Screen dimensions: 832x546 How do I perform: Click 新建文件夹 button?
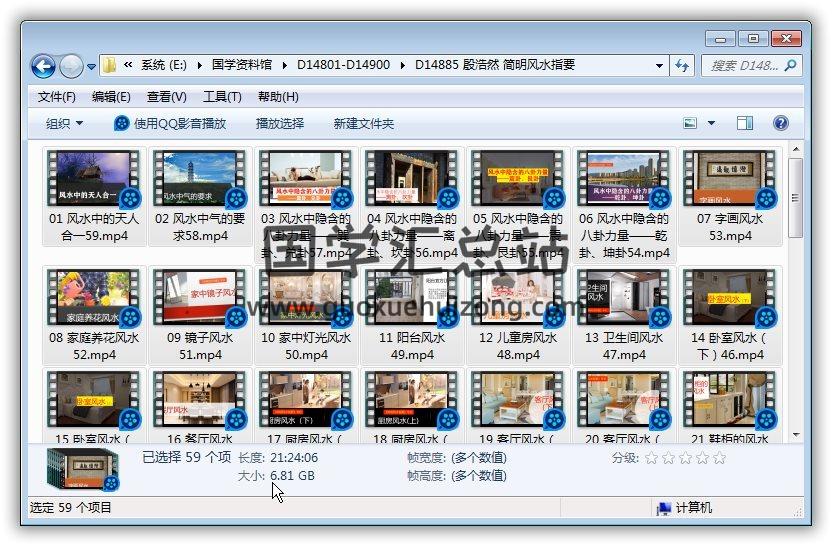click(x=364, y=123)
